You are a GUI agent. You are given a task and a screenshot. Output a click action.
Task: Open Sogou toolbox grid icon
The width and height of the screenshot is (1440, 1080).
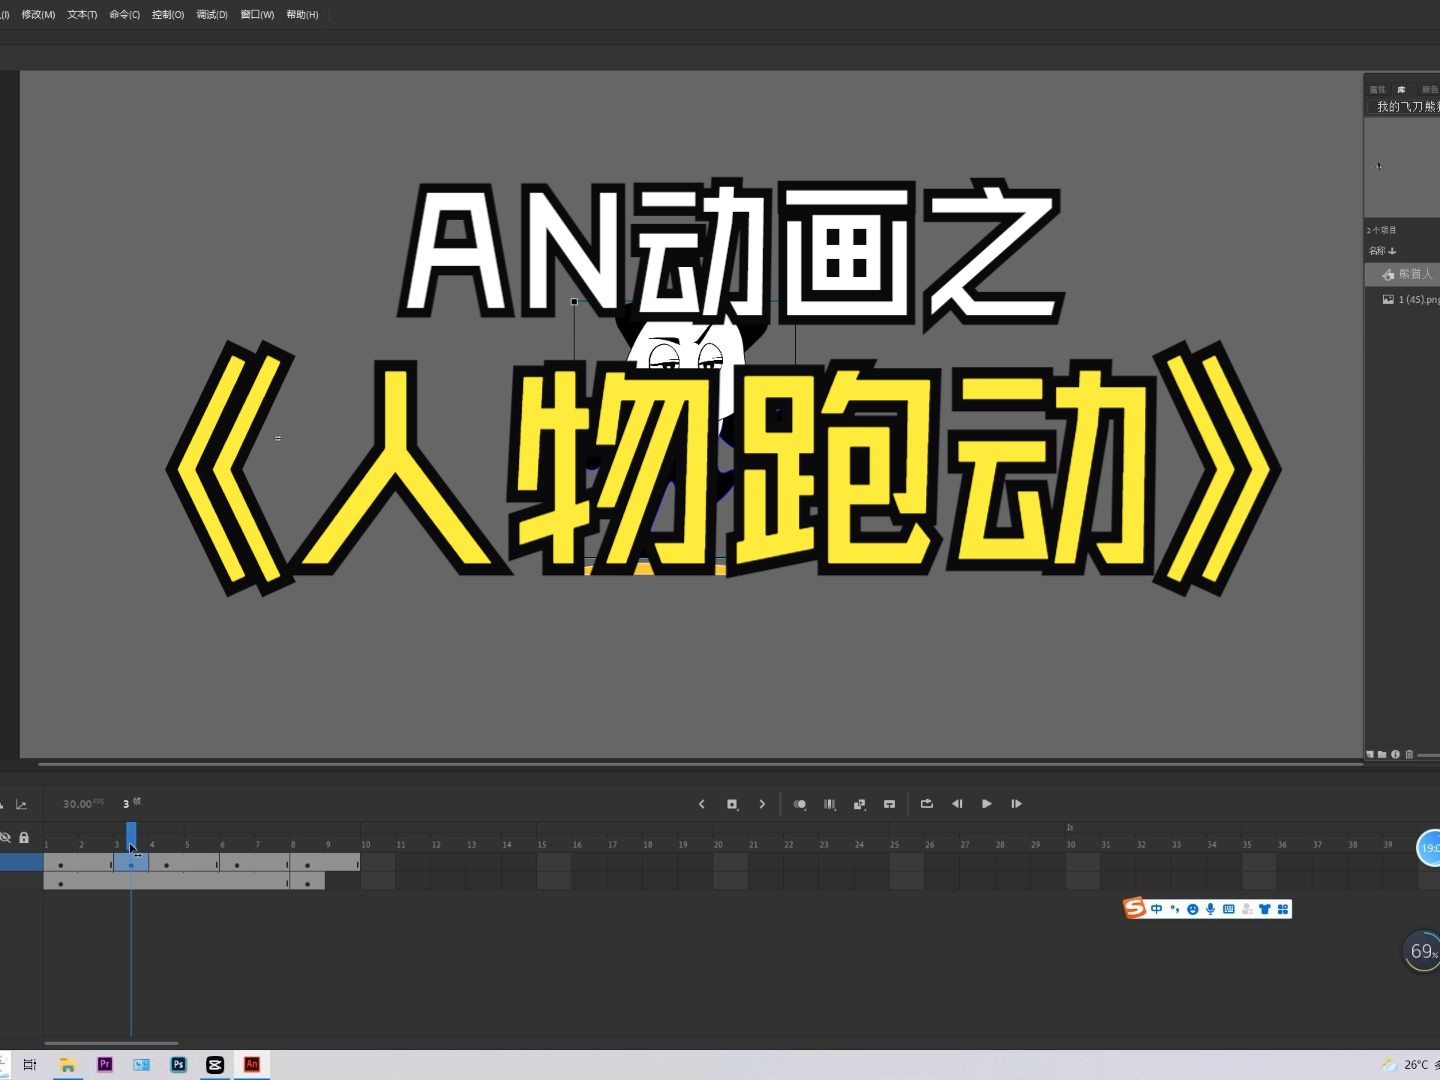(1283, 909)
